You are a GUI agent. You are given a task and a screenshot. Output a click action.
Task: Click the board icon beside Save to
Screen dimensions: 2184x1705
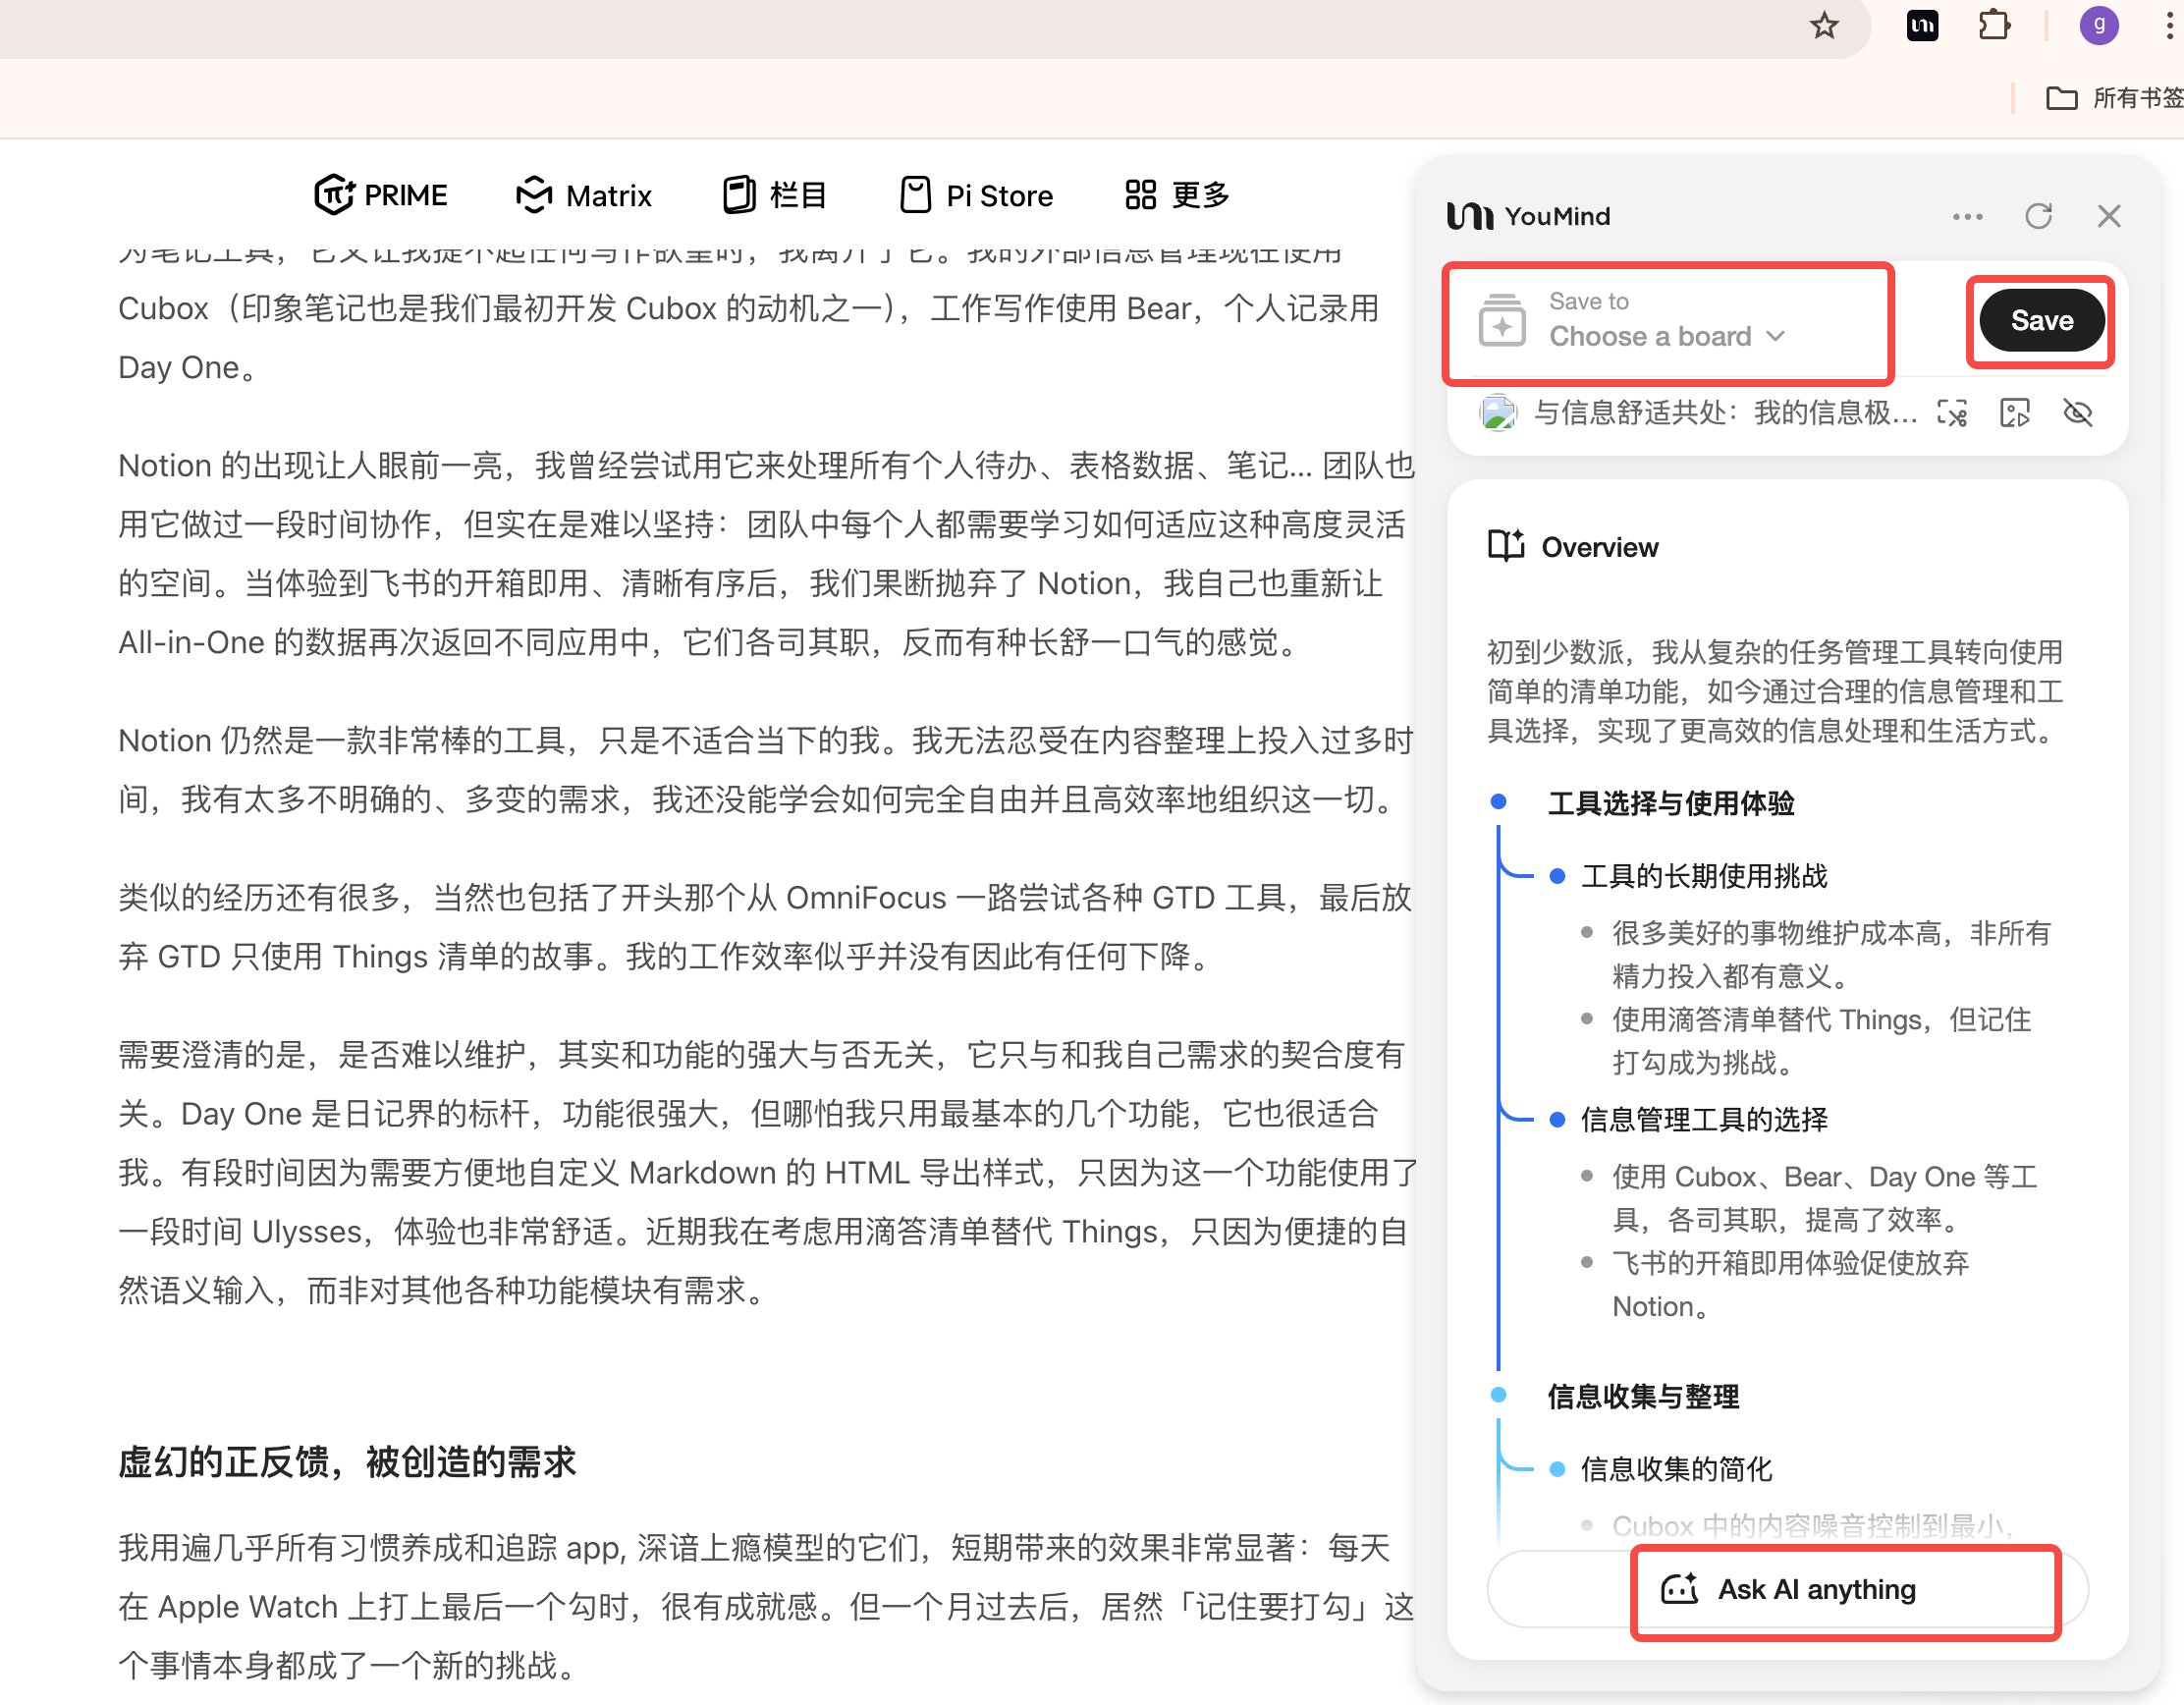[x=1501, y=320]
